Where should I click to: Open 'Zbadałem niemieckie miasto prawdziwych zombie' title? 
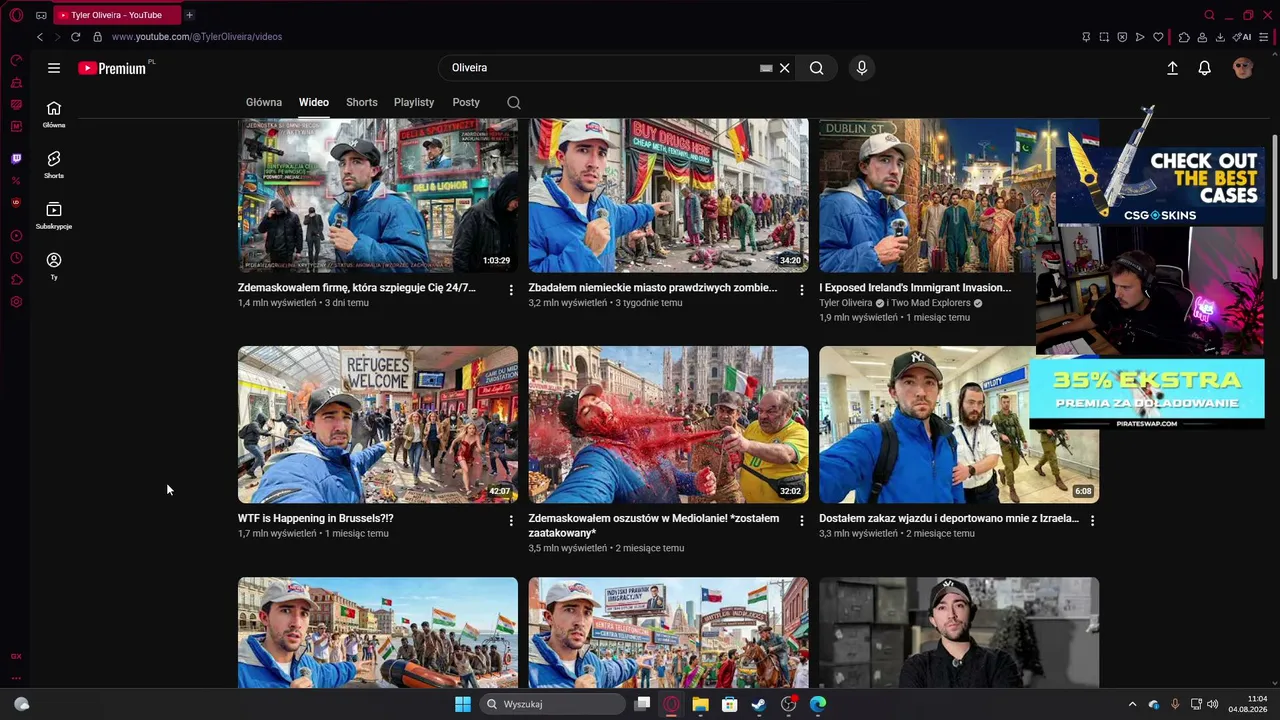click(653, 288)
